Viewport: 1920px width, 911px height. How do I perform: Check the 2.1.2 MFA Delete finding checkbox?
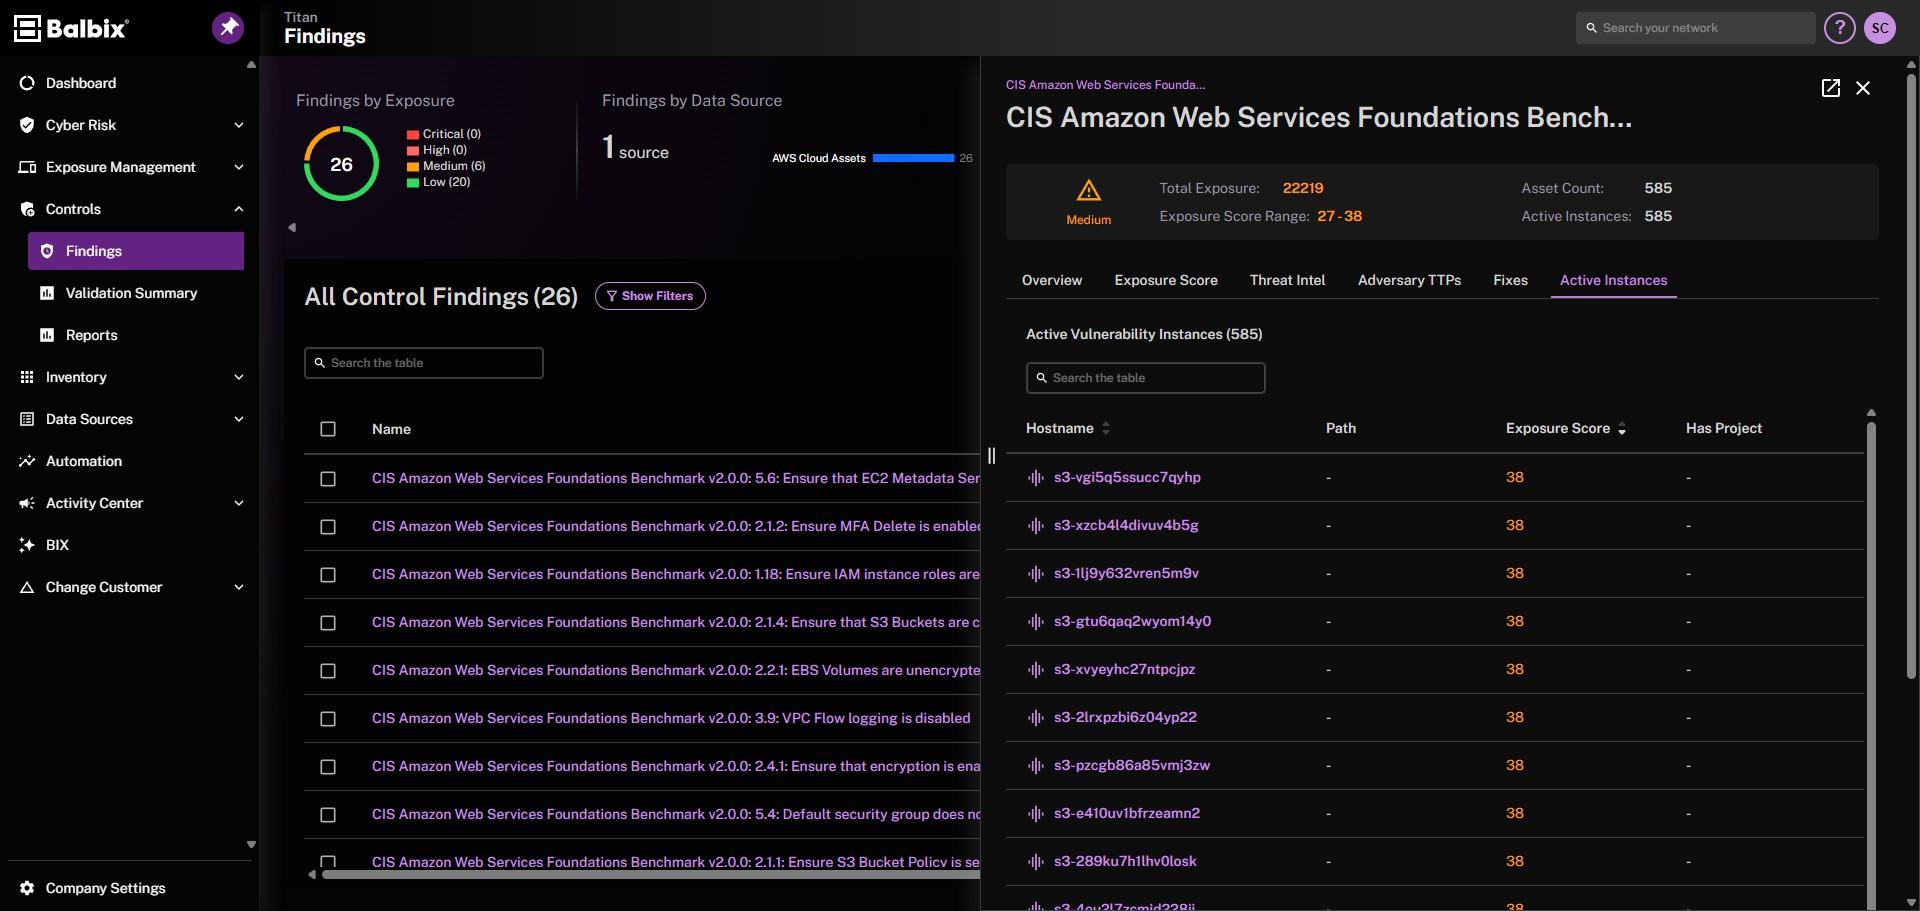click(x=328, y=527)
